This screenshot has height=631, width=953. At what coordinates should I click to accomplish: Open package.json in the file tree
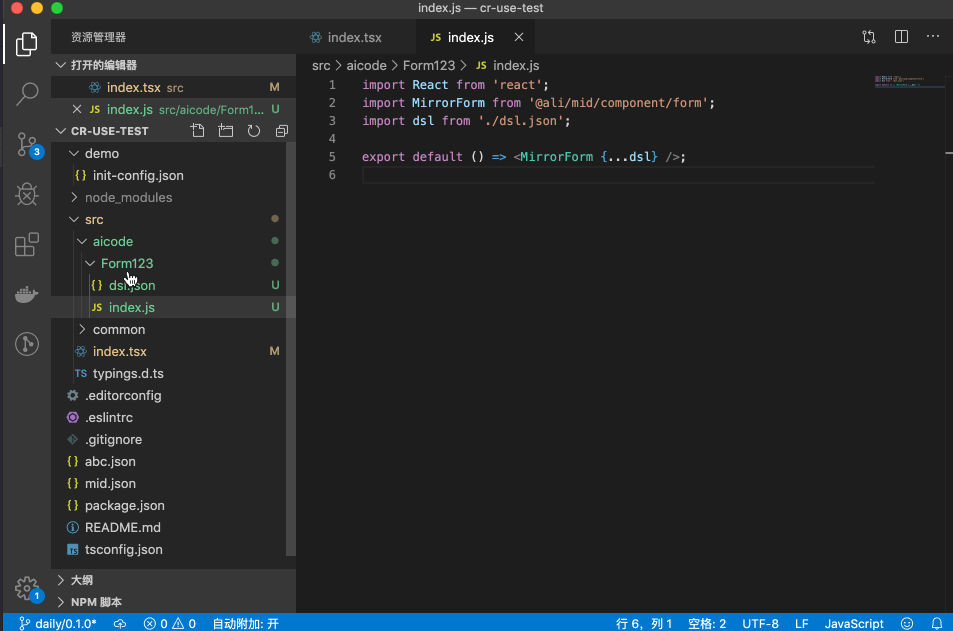click(124, 505)
